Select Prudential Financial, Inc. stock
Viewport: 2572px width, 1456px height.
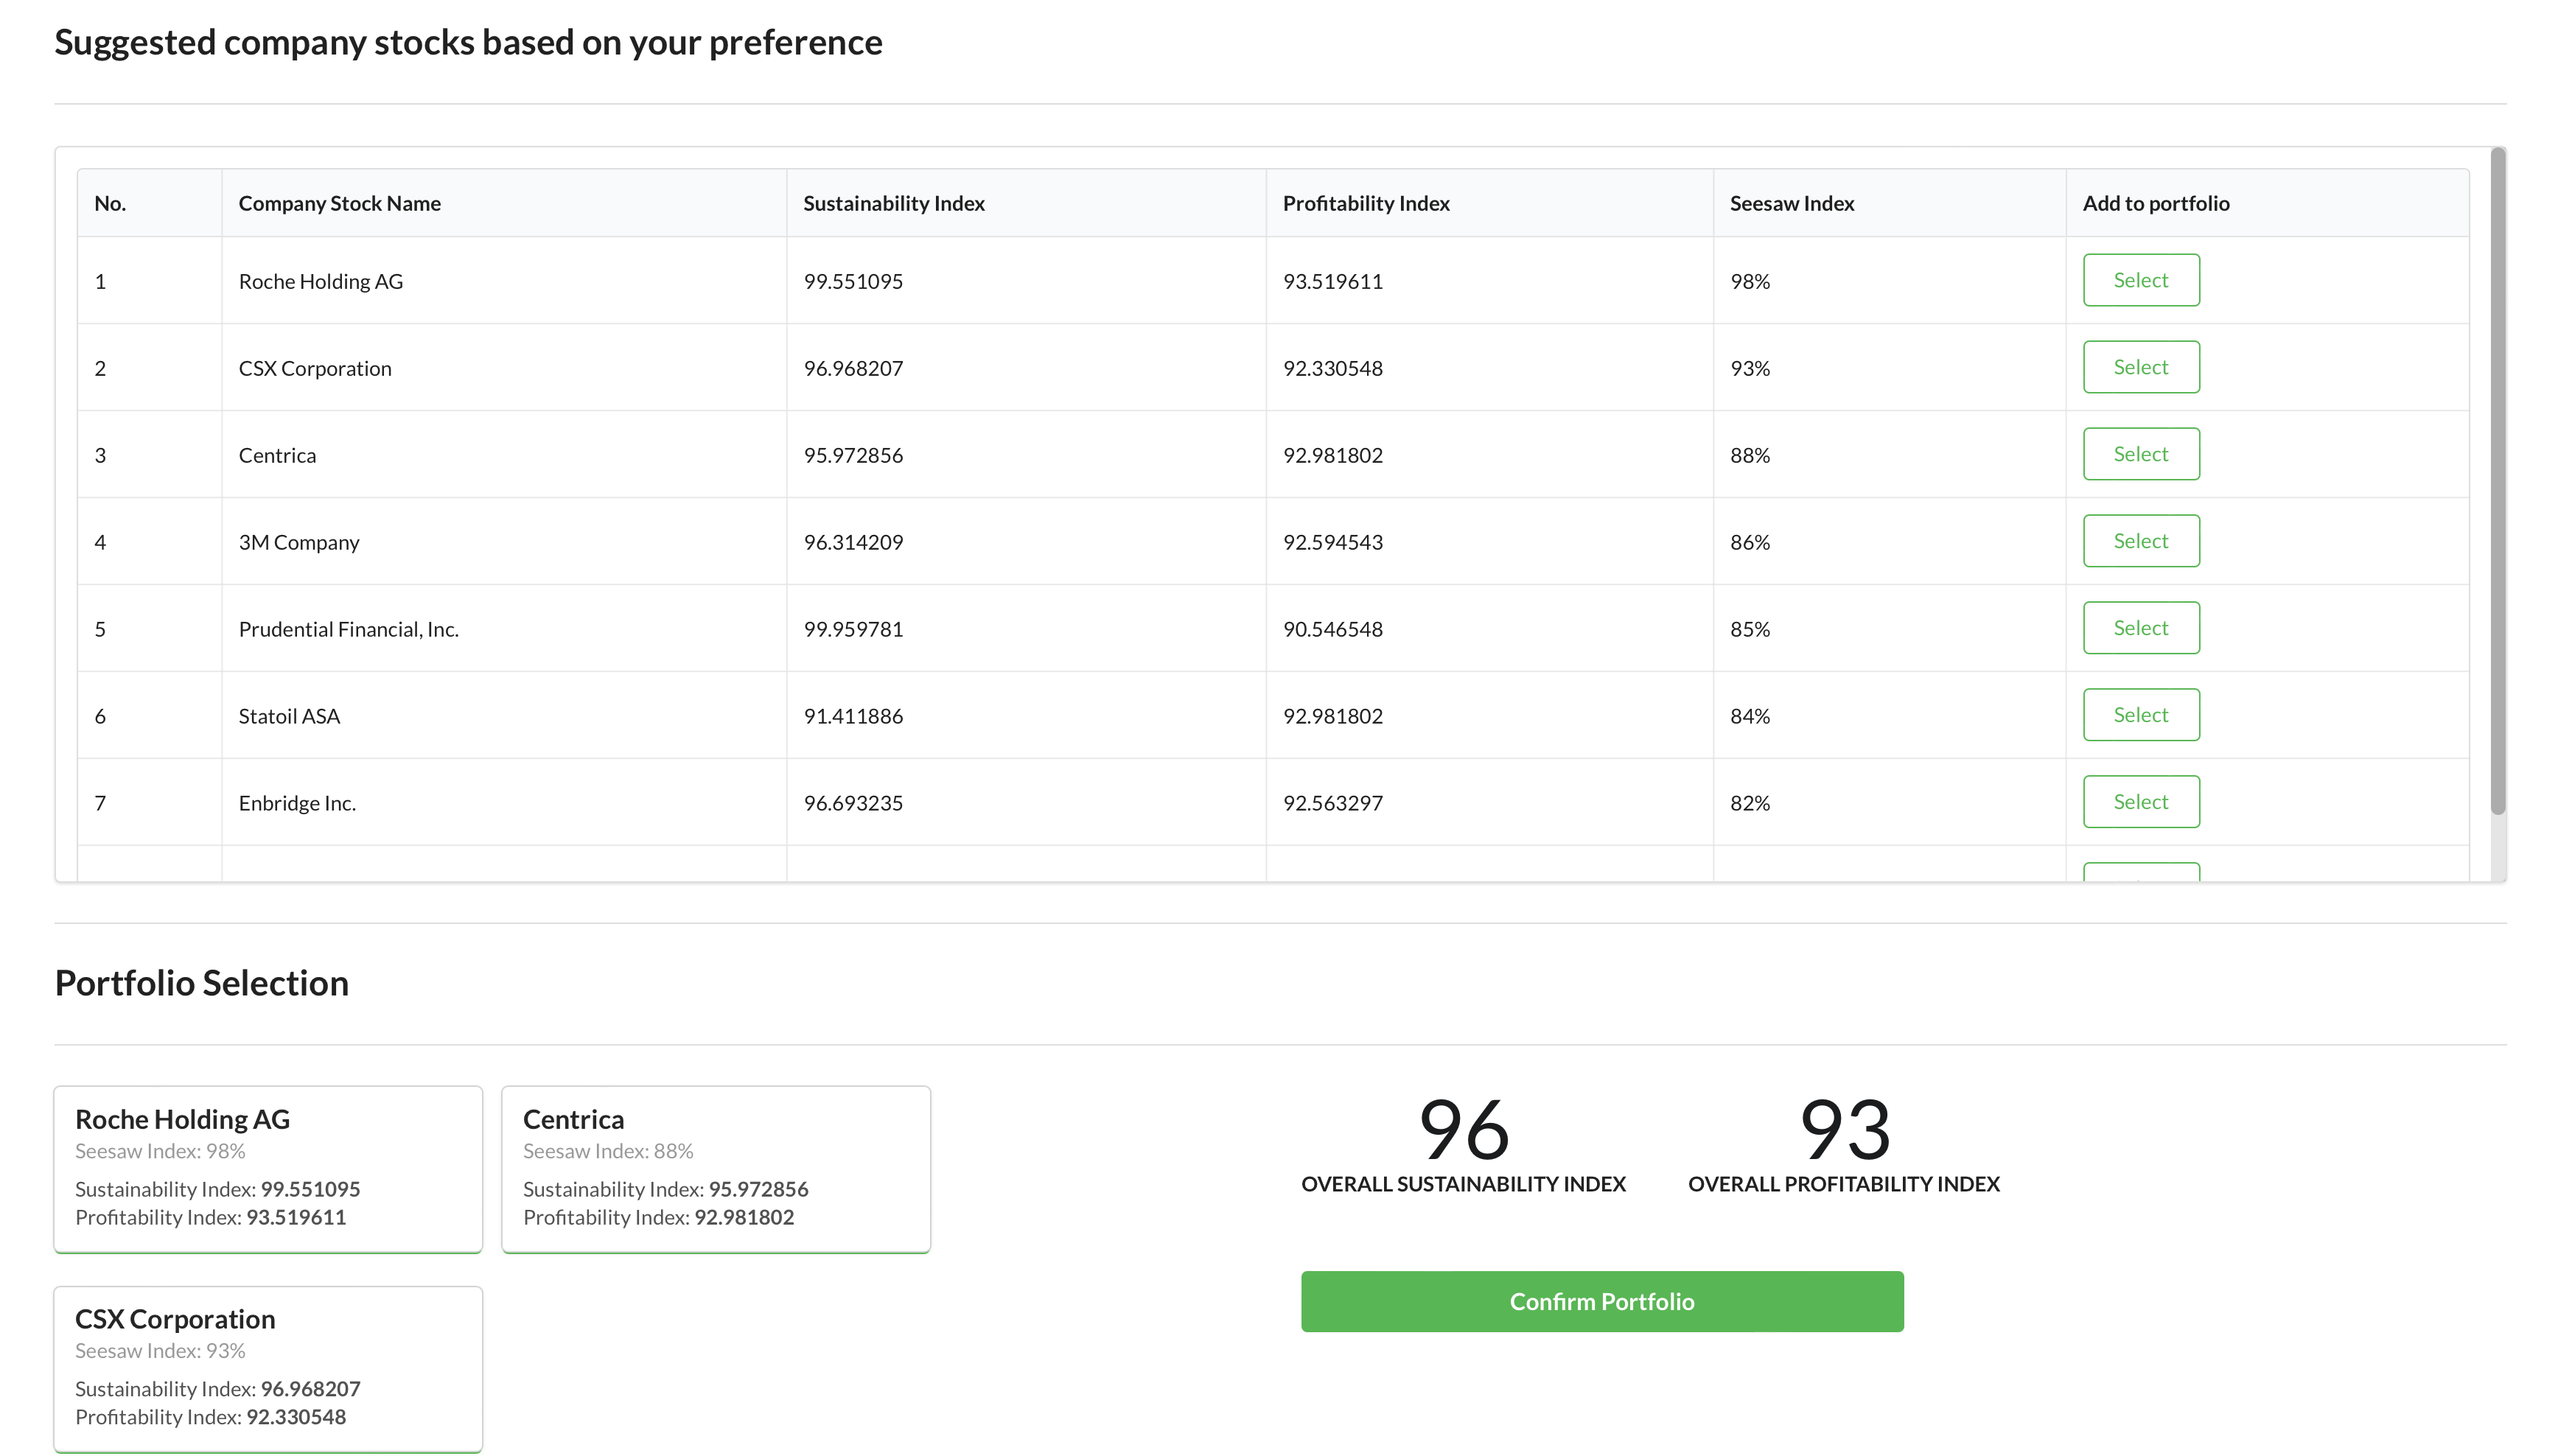coord(2140,628)
